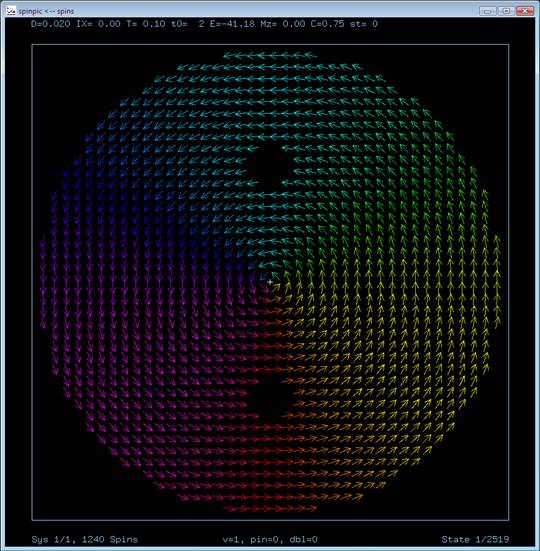Viewport: 540px width, 551px height.
Task: Click the Mz= 0.00 magnetization value
Action: (283, 24)
